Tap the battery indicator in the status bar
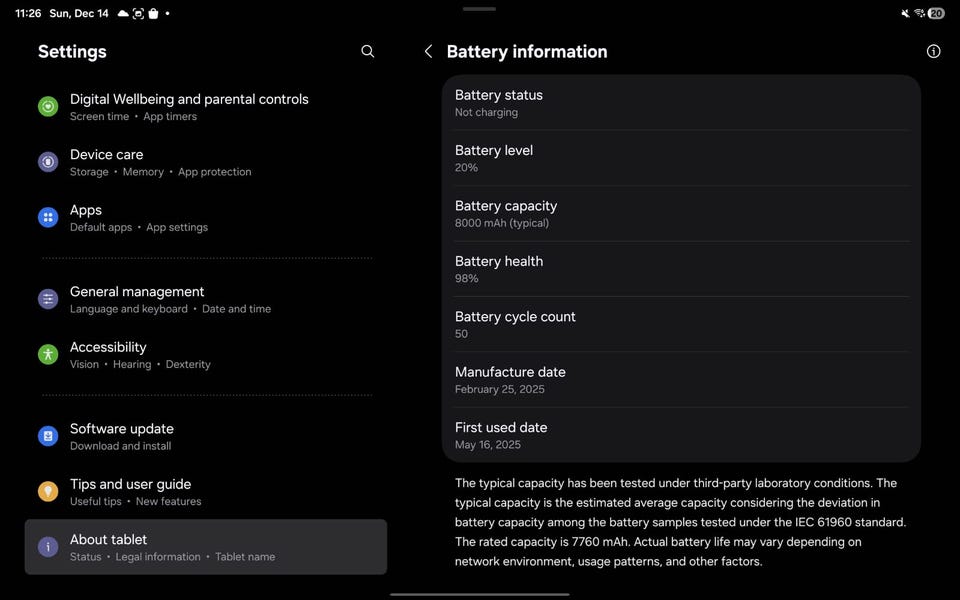Screen dimensions: 960x600 [936, 14]
